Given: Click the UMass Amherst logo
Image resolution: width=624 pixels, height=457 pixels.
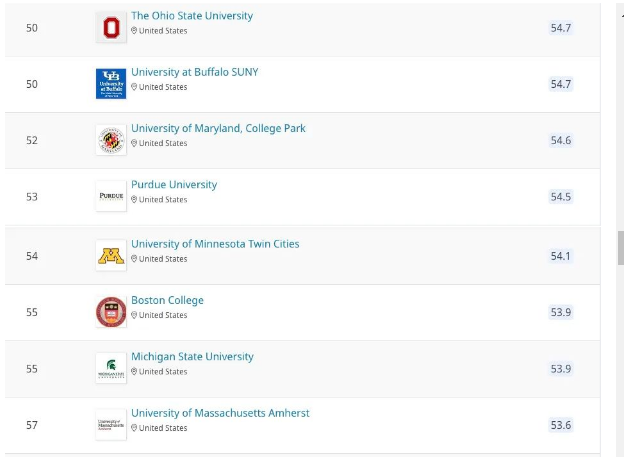Looking at the screenshot, I should point(111,425).
